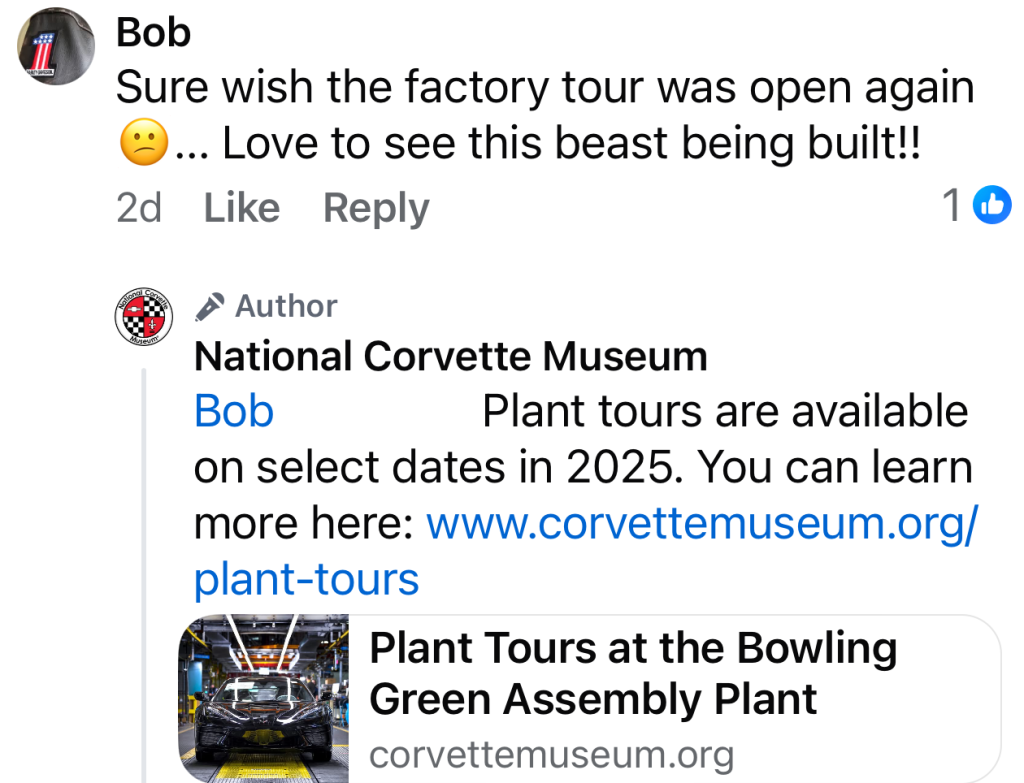
Task: Like Bob's comment
Action: pyautogui.click(x=241, y=208)
